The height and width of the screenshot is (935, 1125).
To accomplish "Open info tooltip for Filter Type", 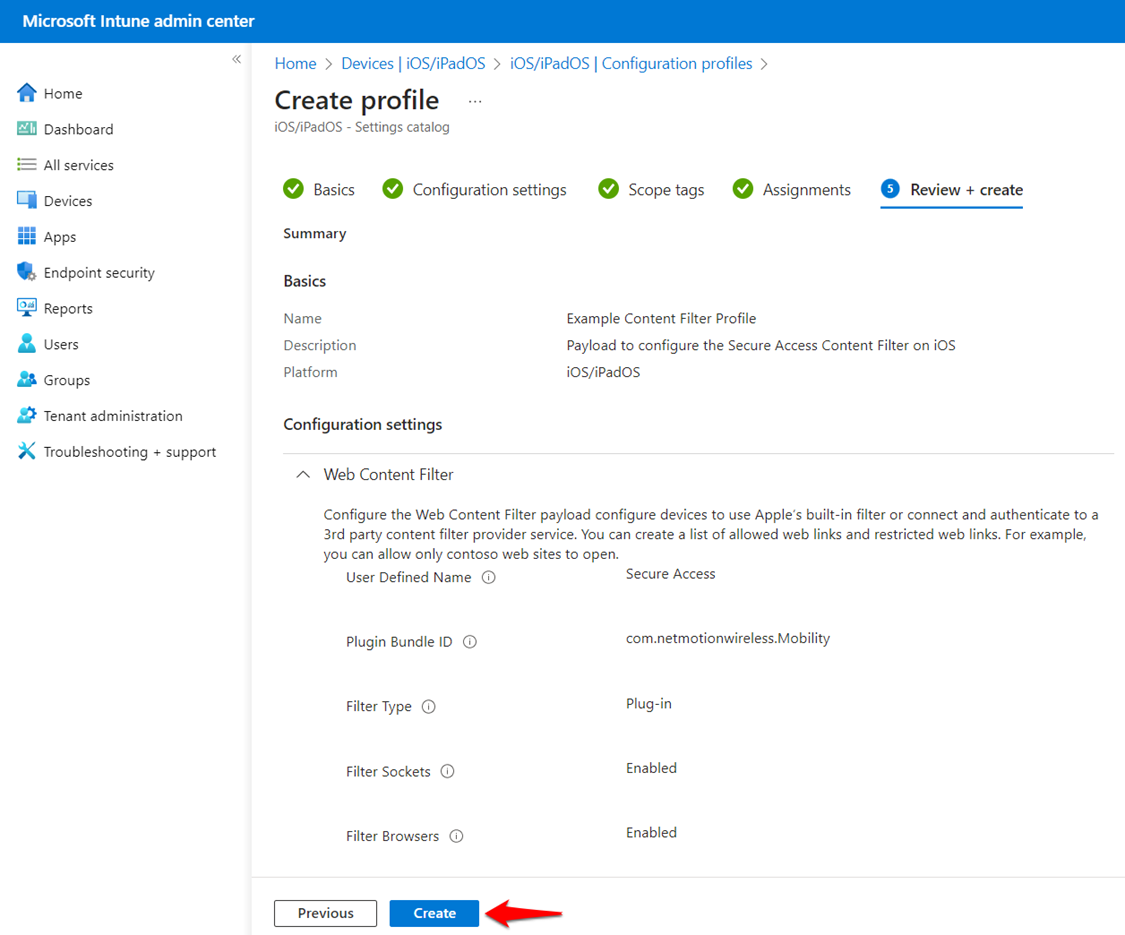I will 428,707.
